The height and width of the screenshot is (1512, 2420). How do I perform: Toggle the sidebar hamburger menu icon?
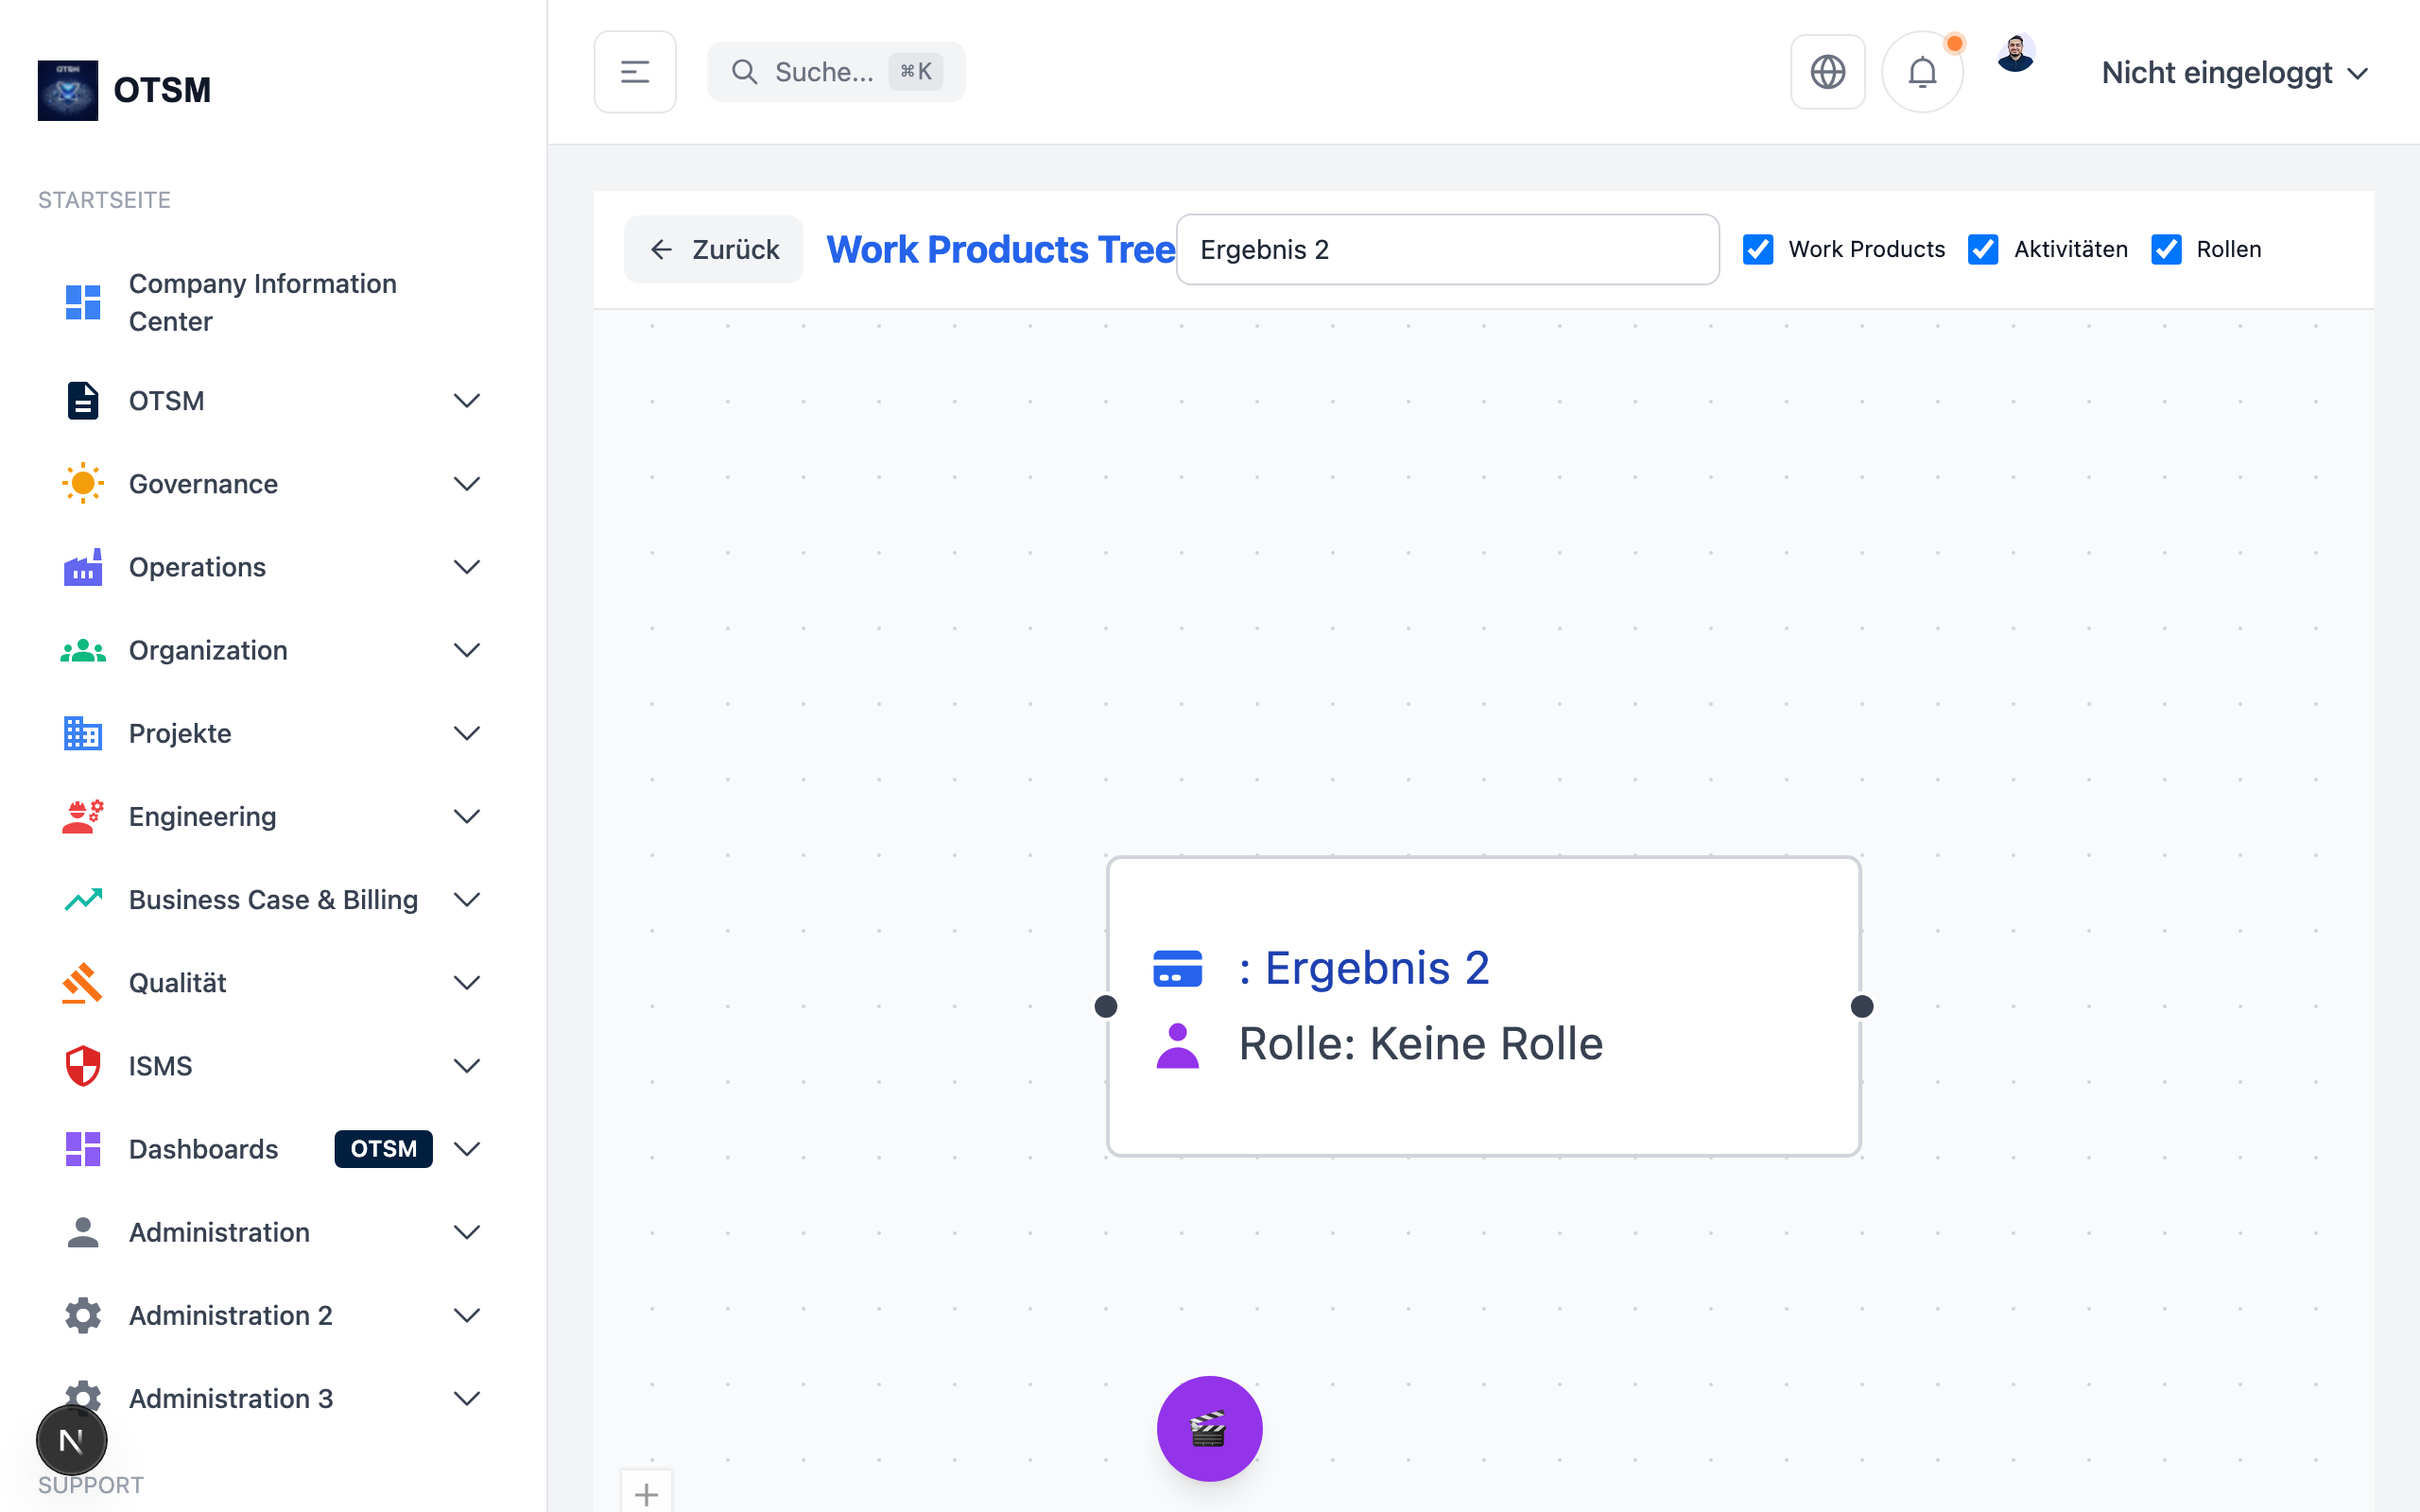click(x=635, y=72)
